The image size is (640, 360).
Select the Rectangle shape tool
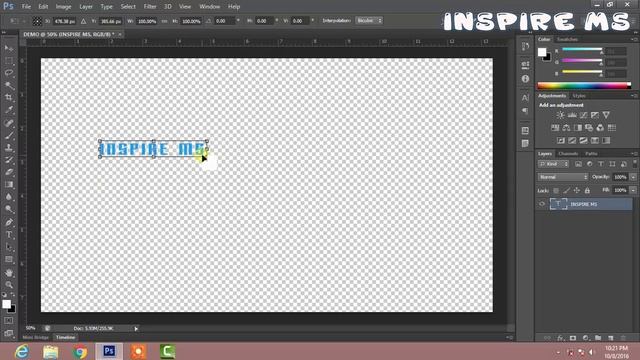[9, 260]
